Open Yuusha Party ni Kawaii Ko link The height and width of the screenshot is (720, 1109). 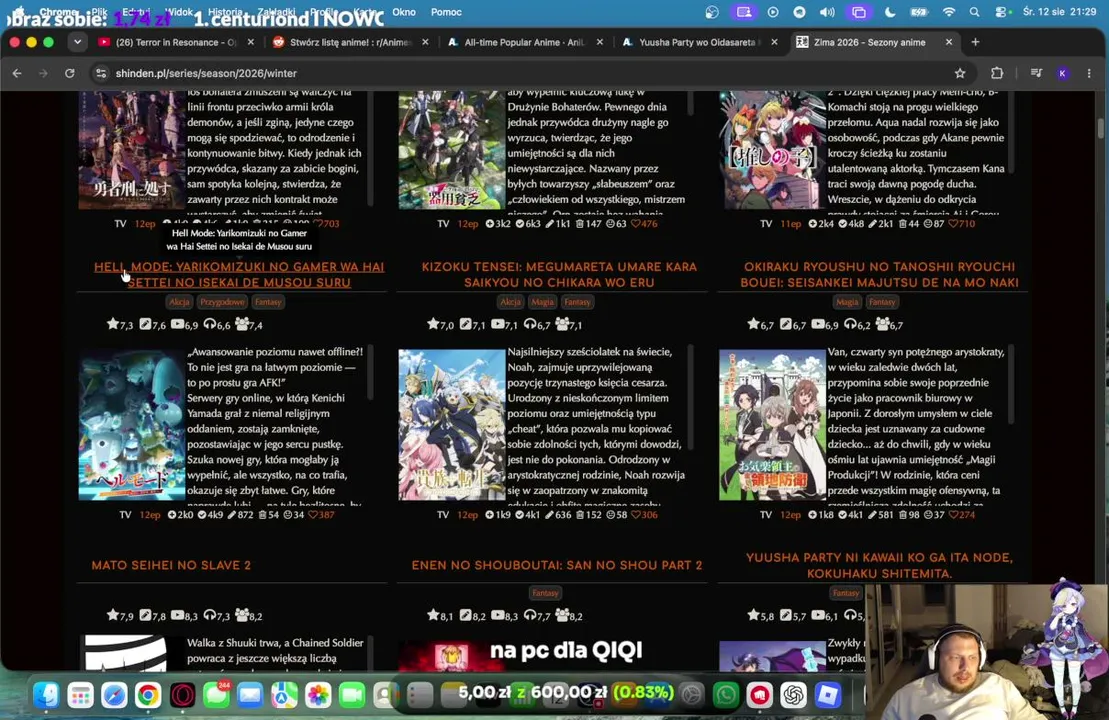[x=879, y=565]
